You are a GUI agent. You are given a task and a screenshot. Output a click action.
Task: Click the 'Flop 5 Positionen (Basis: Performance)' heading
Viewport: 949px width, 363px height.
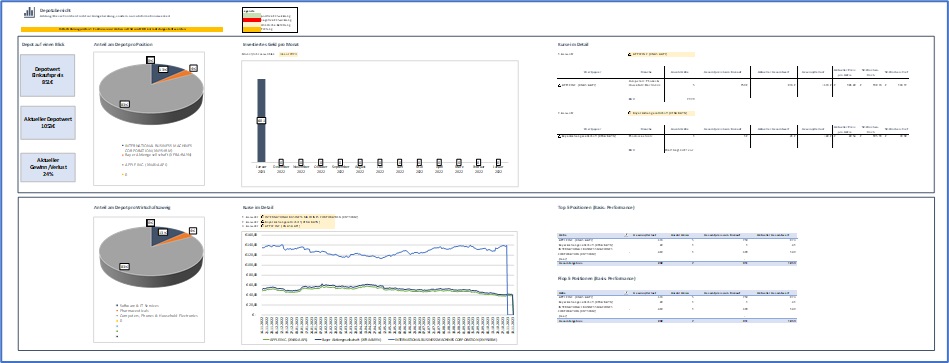click(x=597, y=278)
